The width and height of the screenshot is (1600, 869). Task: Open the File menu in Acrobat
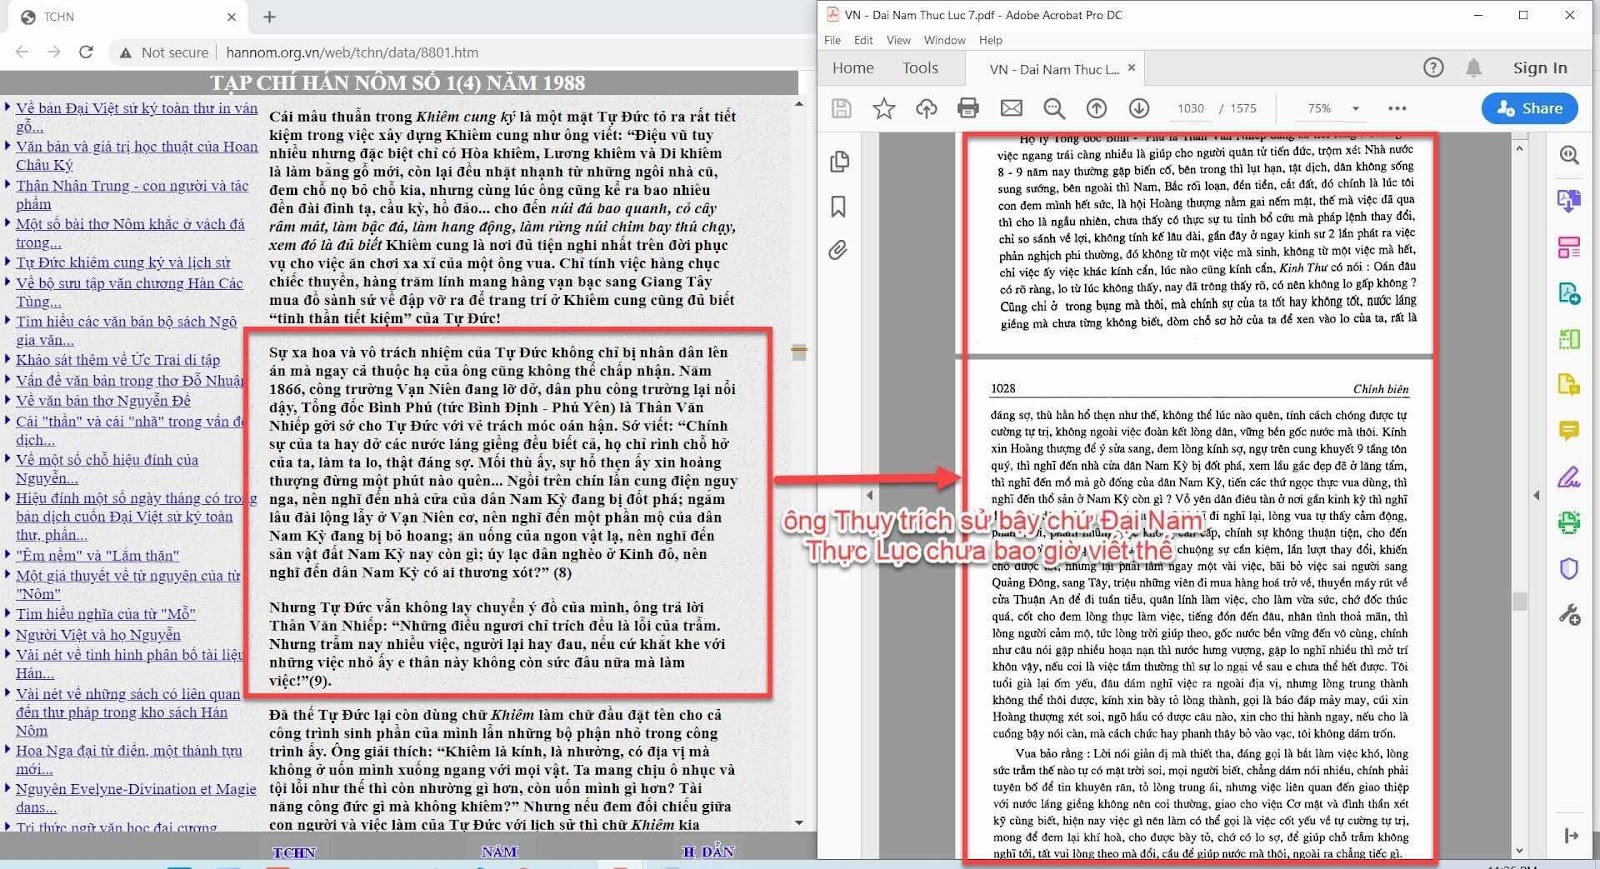(x=832, y=40)
